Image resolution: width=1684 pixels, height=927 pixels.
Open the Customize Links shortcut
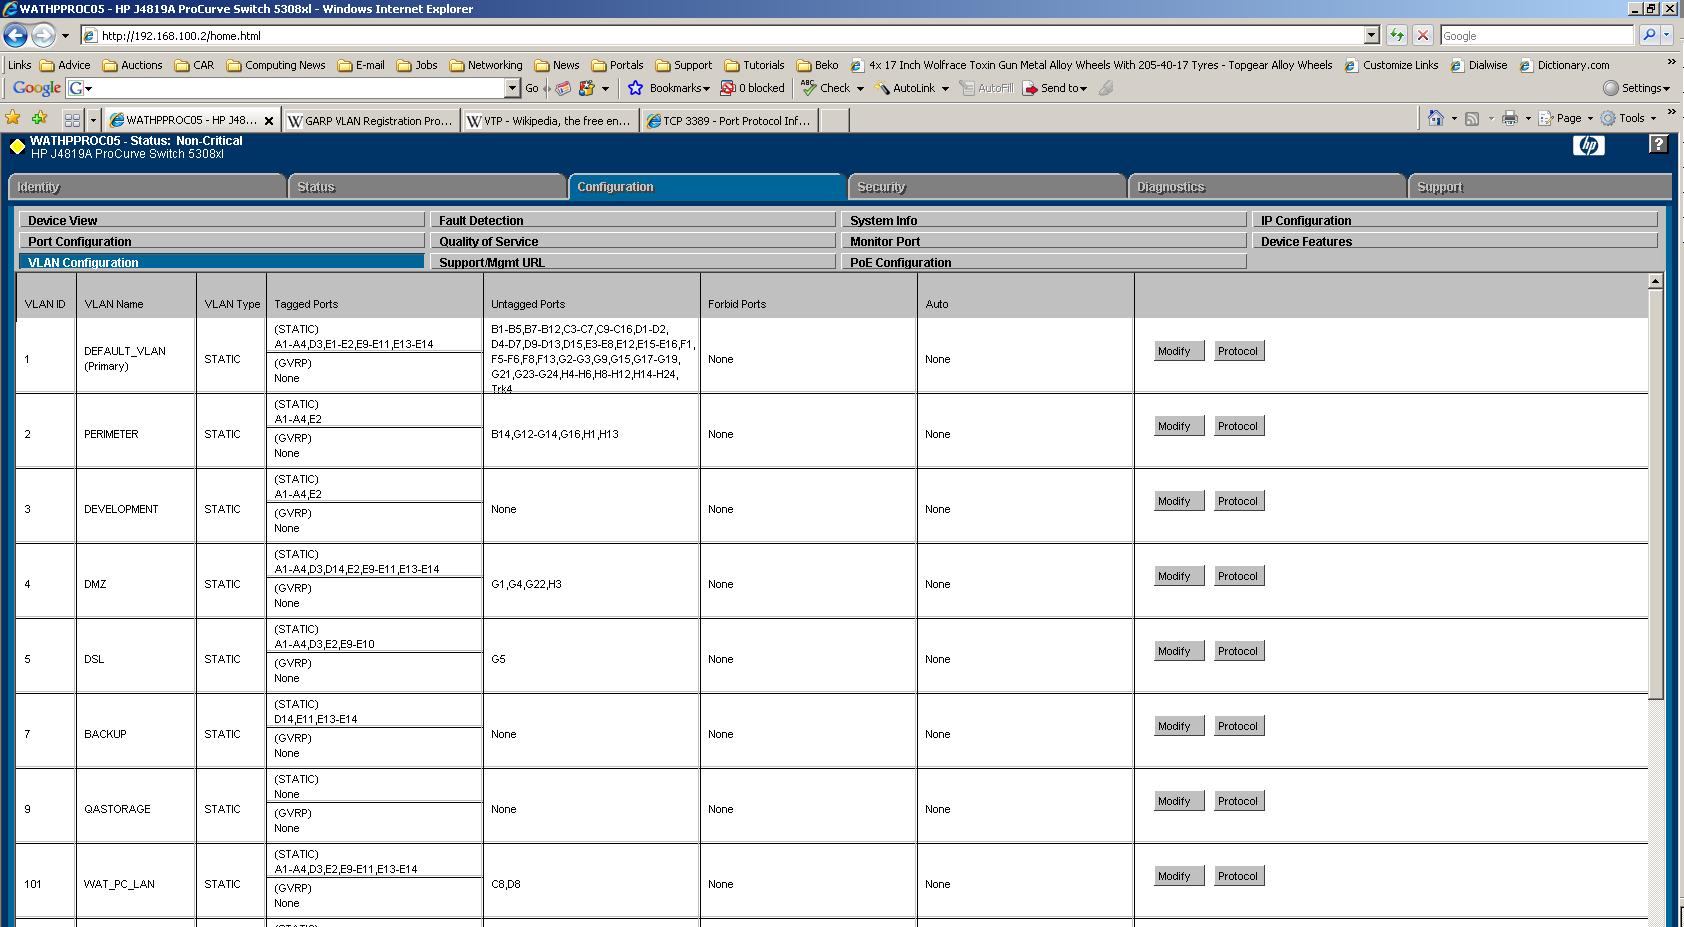(1392, 65)
